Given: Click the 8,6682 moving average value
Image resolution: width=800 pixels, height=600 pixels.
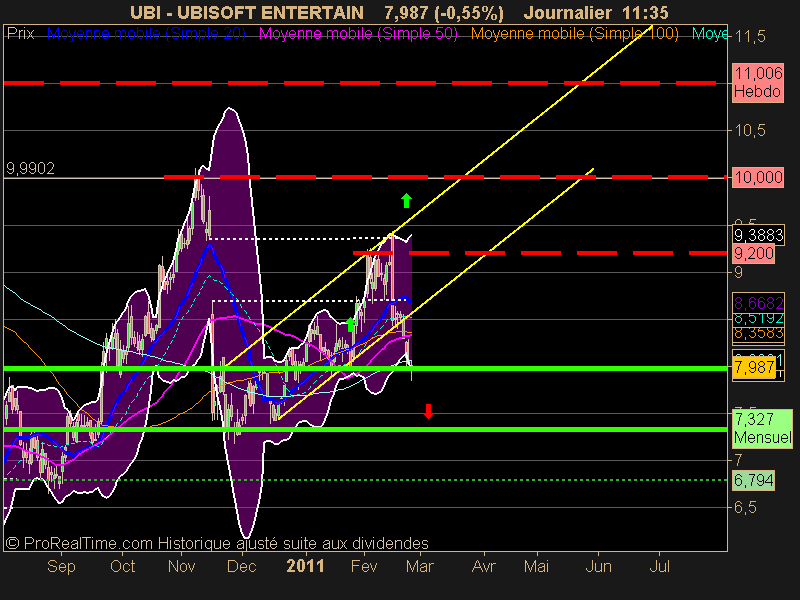Looking at the screenshot, I should (x=758, y=304).
